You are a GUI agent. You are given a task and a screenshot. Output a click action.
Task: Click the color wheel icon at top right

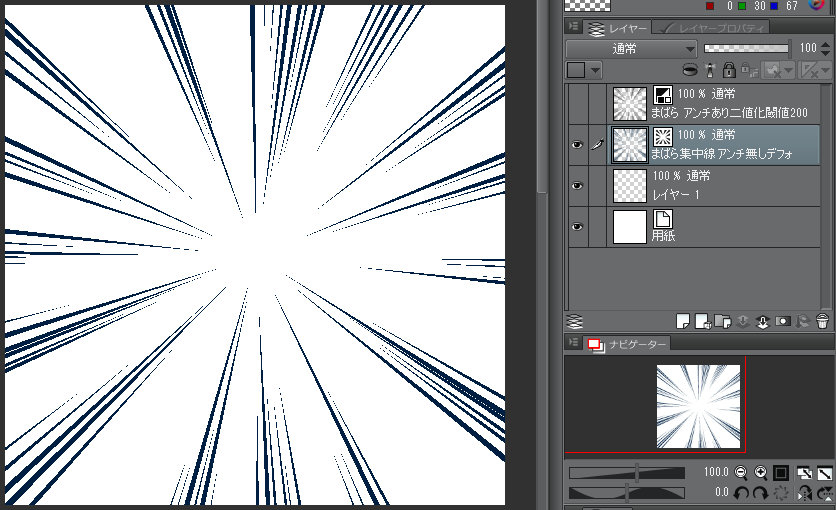click(x=816, y=4)
